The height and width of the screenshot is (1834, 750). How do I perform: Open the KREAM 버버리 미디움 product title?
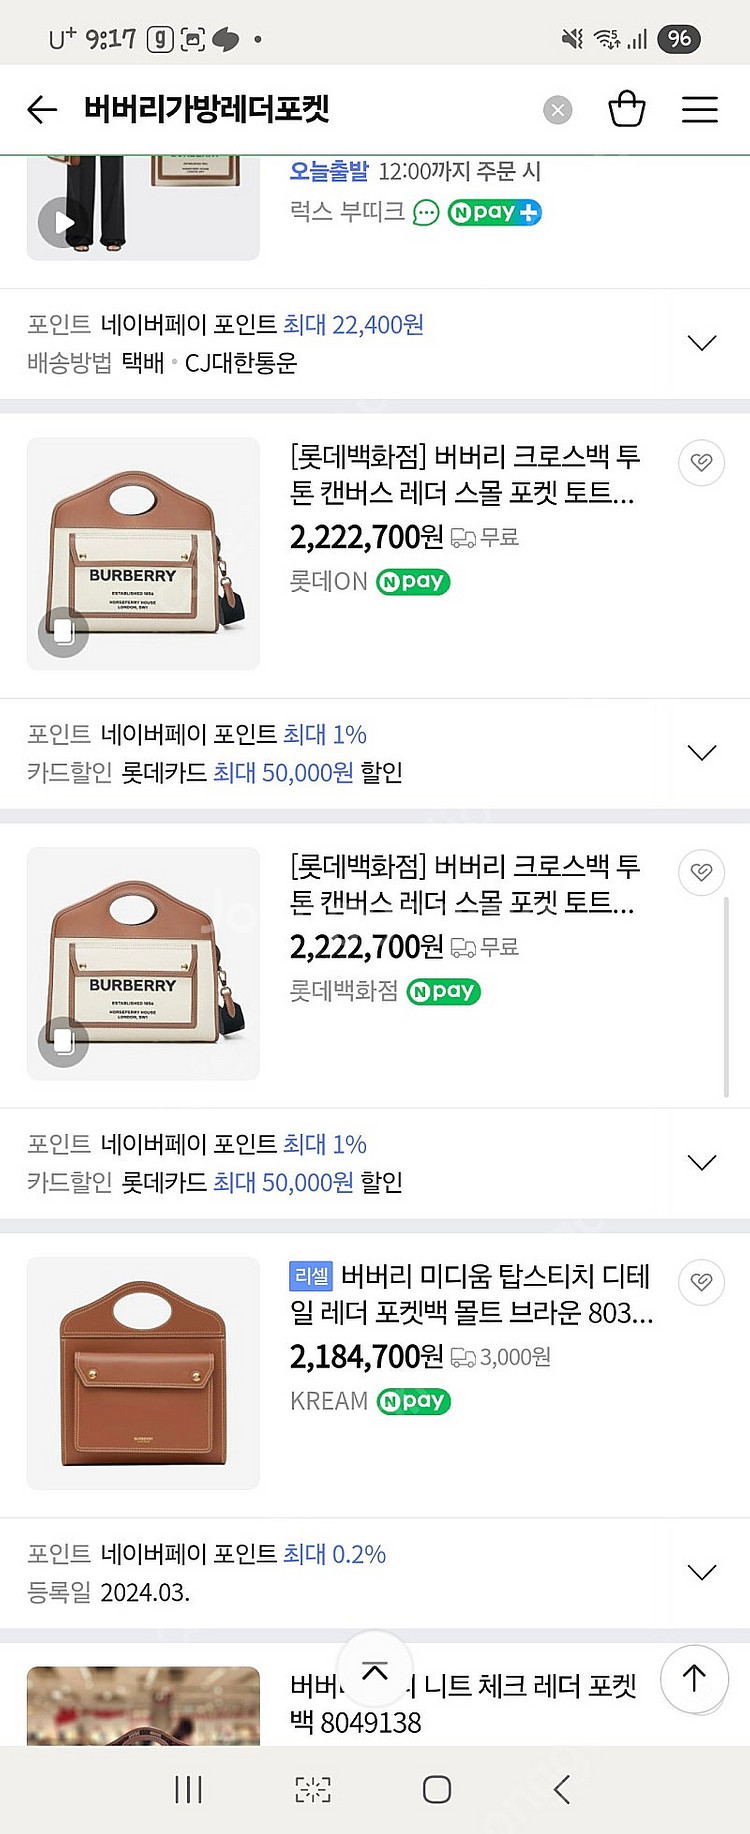coord(470,1294)
